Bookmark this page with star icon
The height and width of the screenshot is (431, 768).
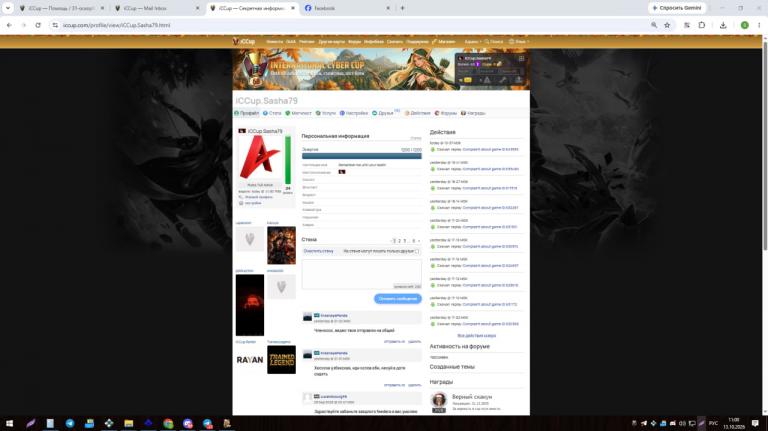667,25
